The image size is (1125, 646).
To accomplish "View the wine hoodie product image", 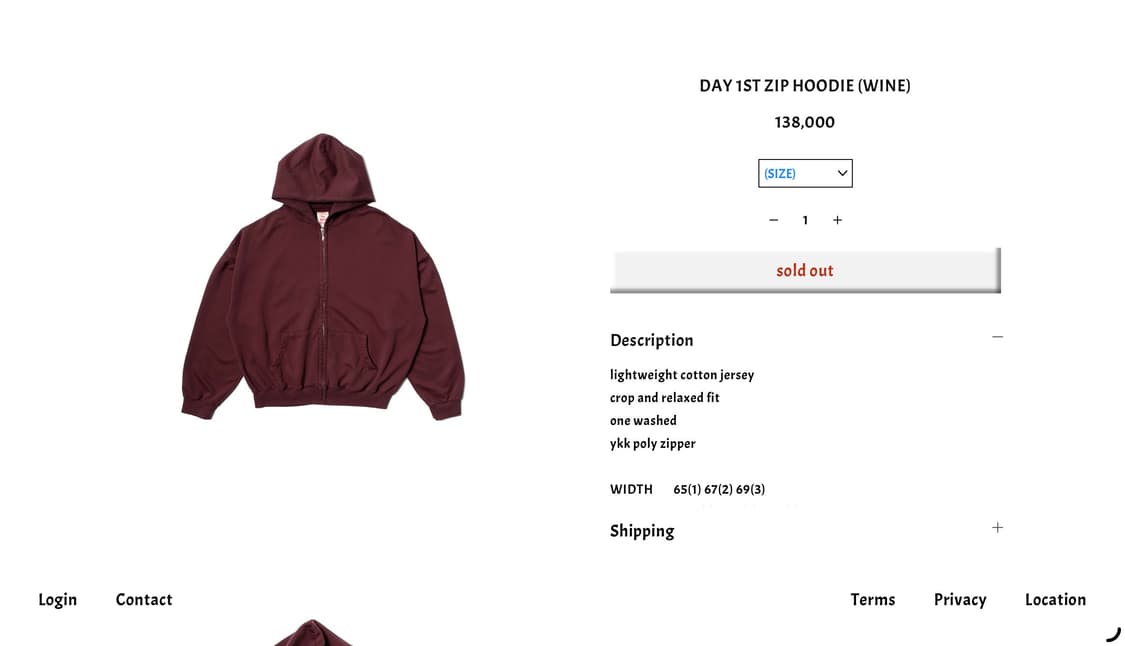I will pos(323,277).
